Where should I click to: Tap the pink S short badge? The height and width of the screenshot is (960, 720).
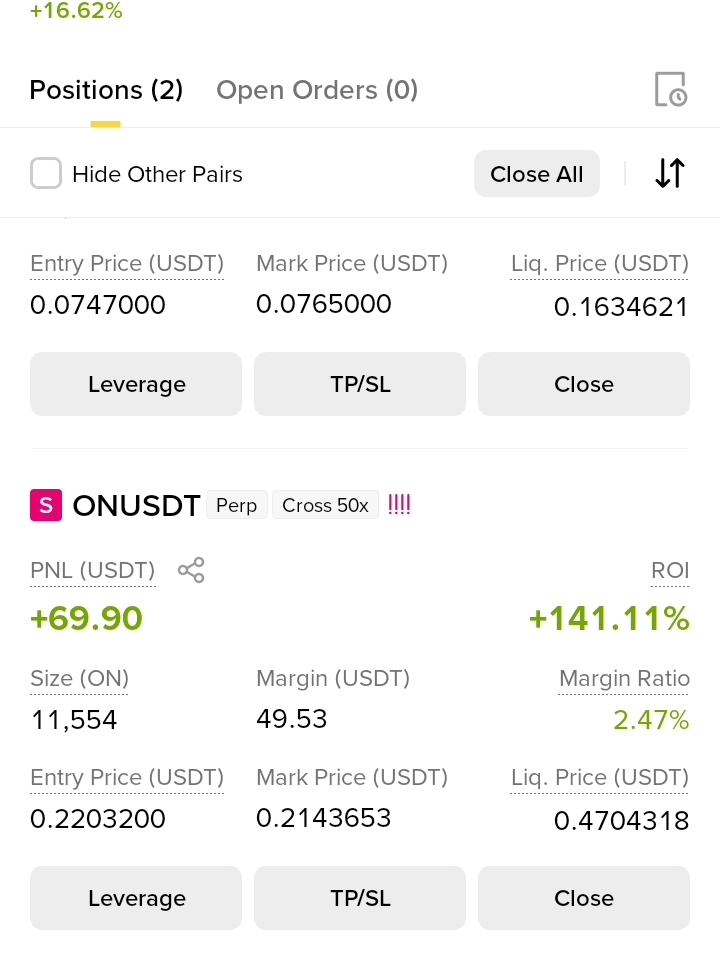coord(46,505)
